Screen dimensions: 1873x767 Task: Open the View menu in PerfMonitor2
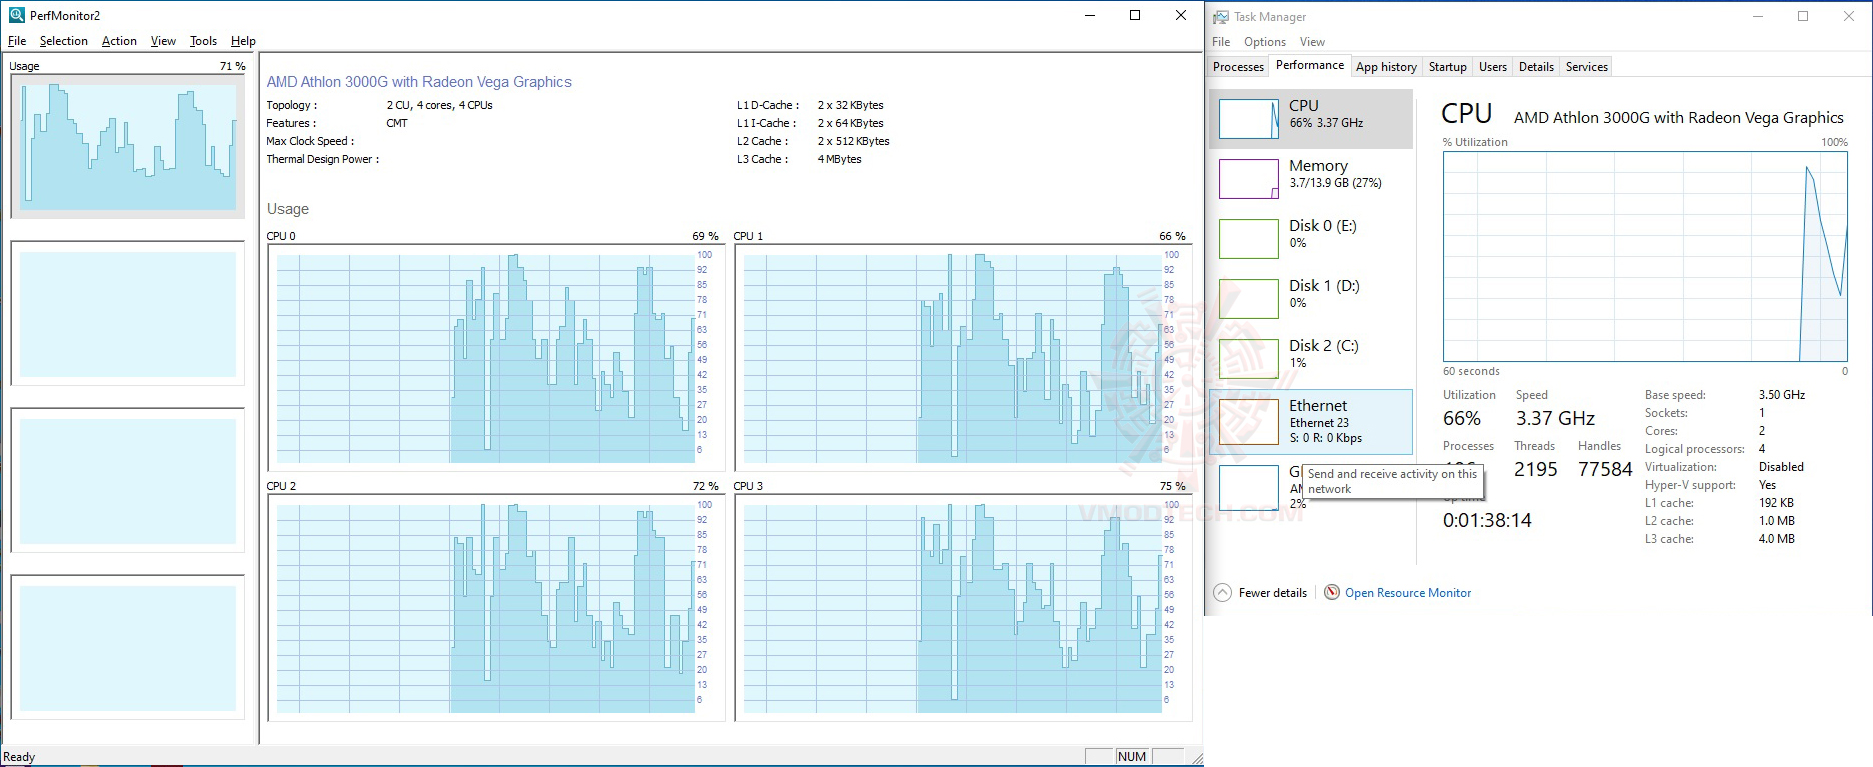tap(163, 41)
